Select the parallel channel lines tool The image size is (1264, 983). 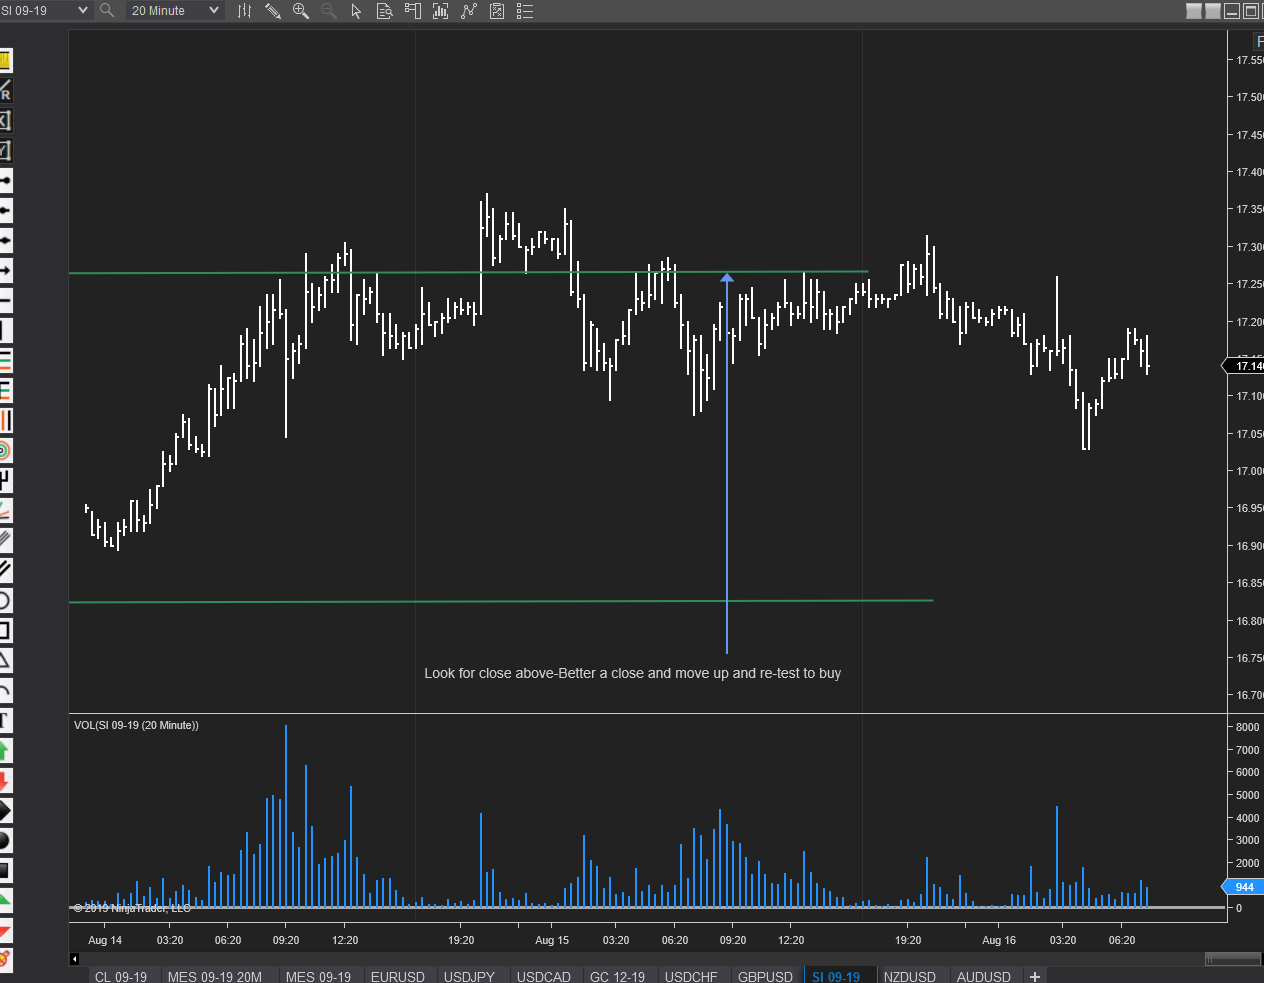[5, 570]
